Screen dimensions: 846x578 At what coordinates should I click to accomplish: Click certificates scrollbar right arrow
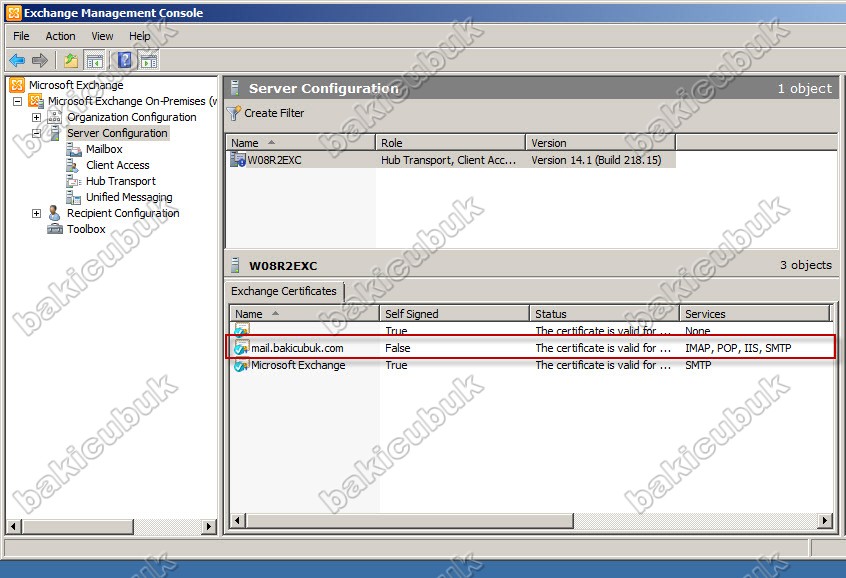[x=824, y=521]
